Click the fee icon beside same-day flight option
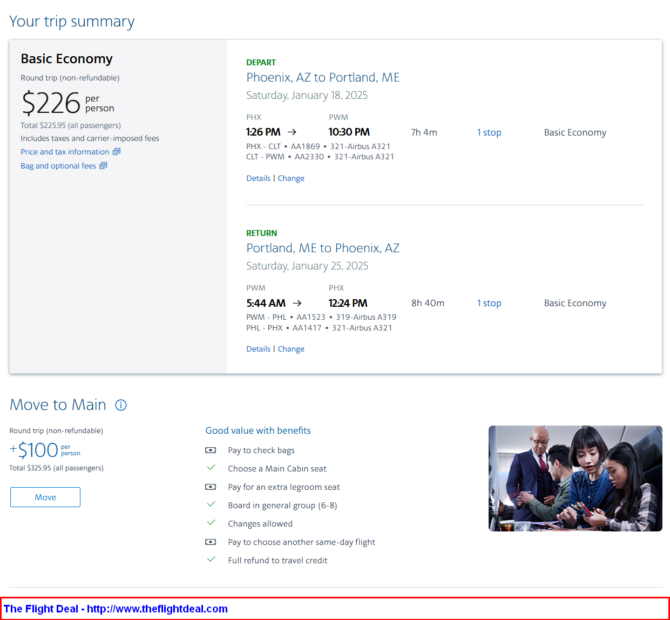This screenshot has height=620, width=670. [210, 542]
